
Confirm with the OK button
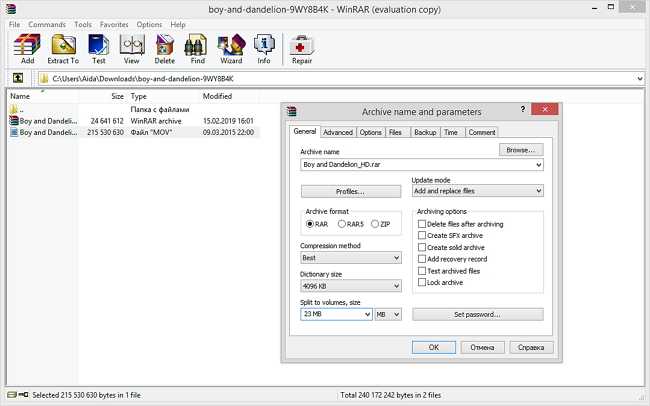(434, 348)
